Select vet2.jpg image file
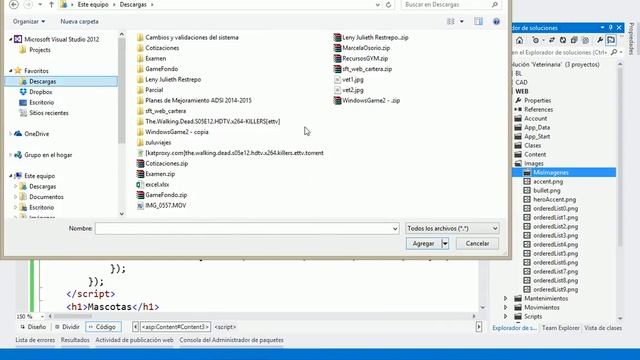Screen dimensions: 640x360 tap(349, 90)
